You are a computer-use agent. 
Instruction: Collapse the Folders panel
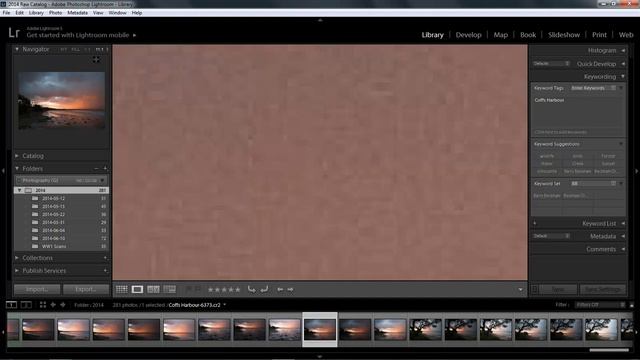point(17,168)
